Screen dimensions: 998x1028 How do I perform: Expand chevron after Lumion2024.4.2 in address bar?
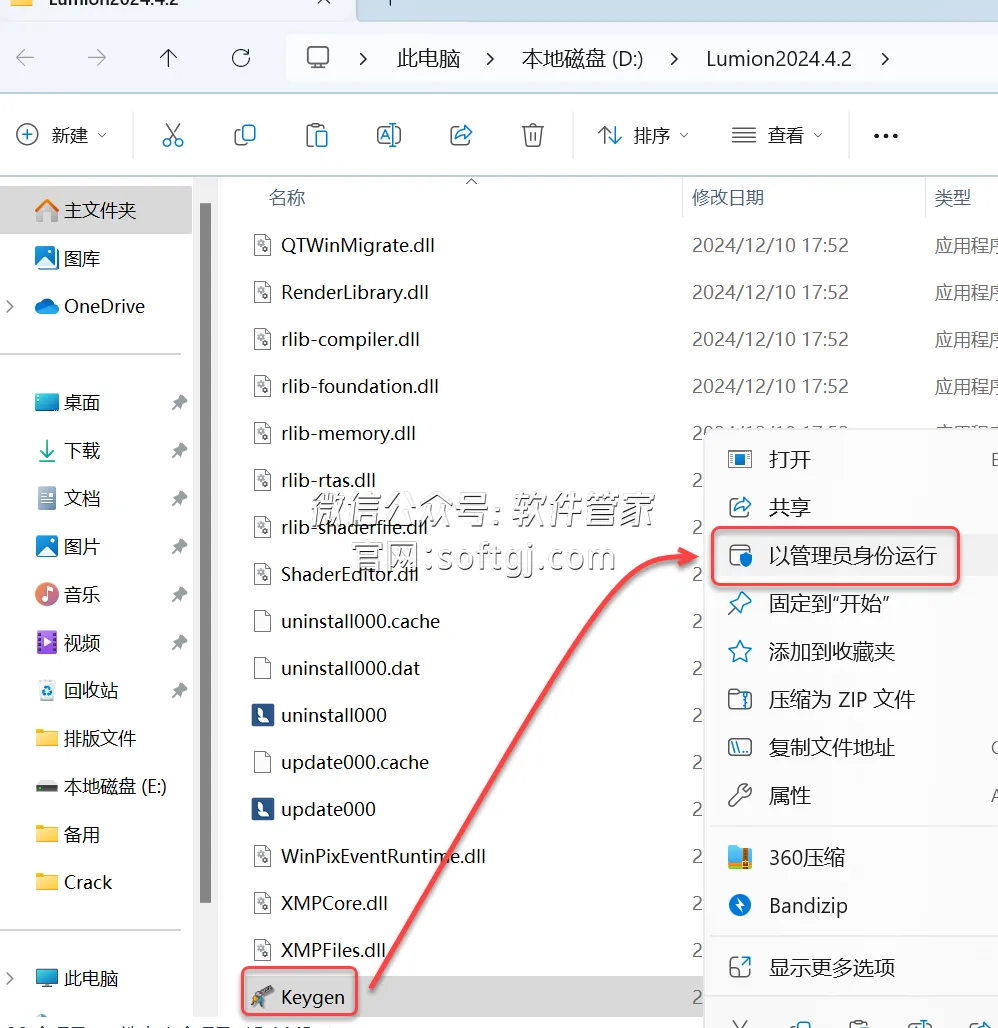885,59
